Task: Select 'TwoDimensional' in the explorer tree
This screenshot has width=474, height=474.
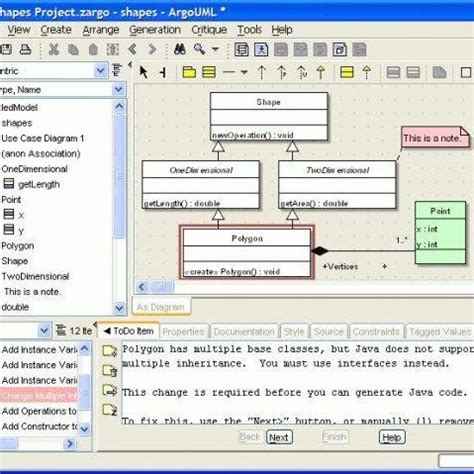Action: [x=35, y=276]
